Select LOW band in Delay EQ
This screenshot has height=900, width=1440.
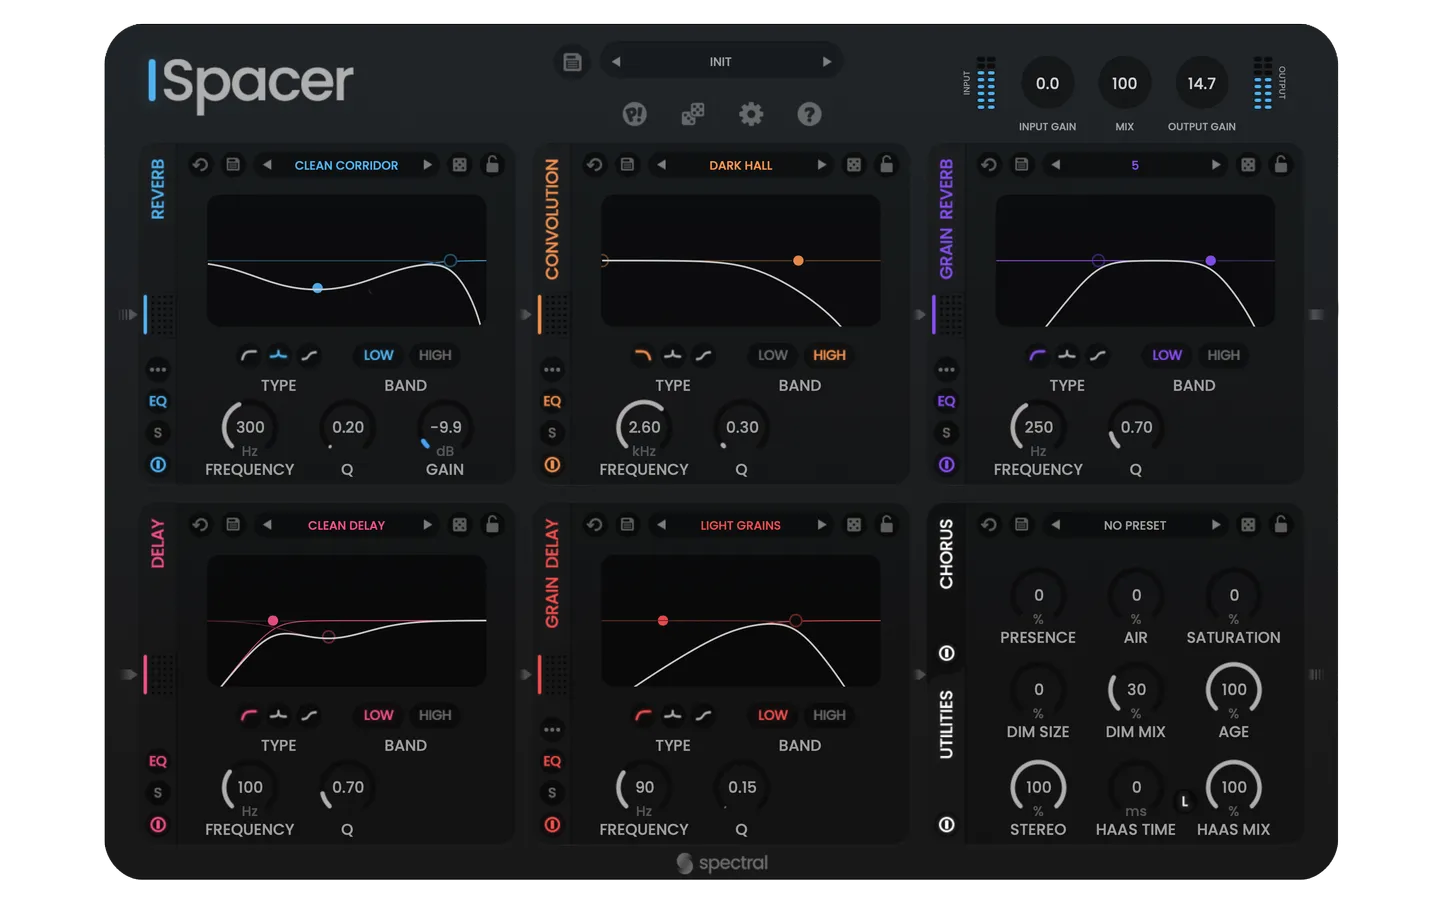(378, 715)
